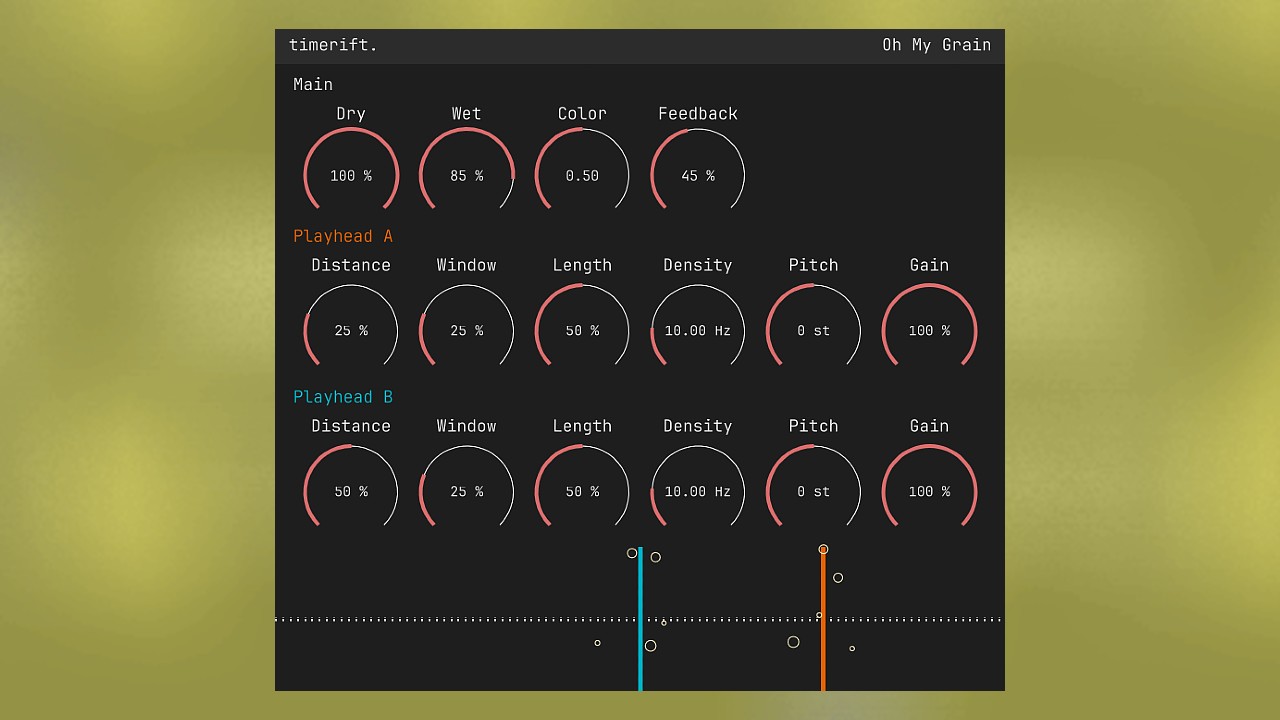Click Playhead A Distance knob
1280x720 pixels.
pyautogui.click(x=351, y=327)
